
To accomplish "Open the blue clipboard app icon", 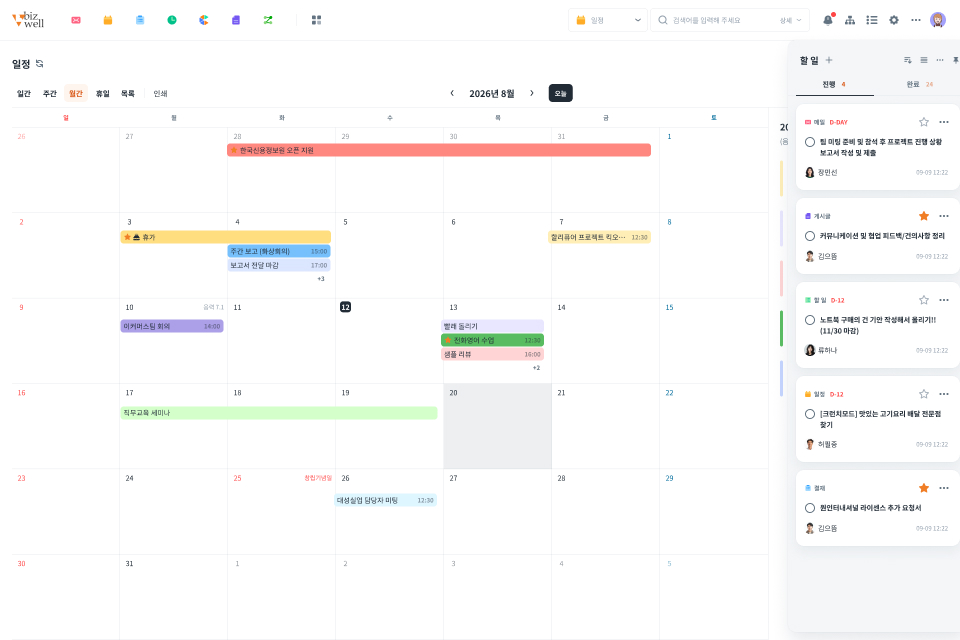I will point(140,20).
